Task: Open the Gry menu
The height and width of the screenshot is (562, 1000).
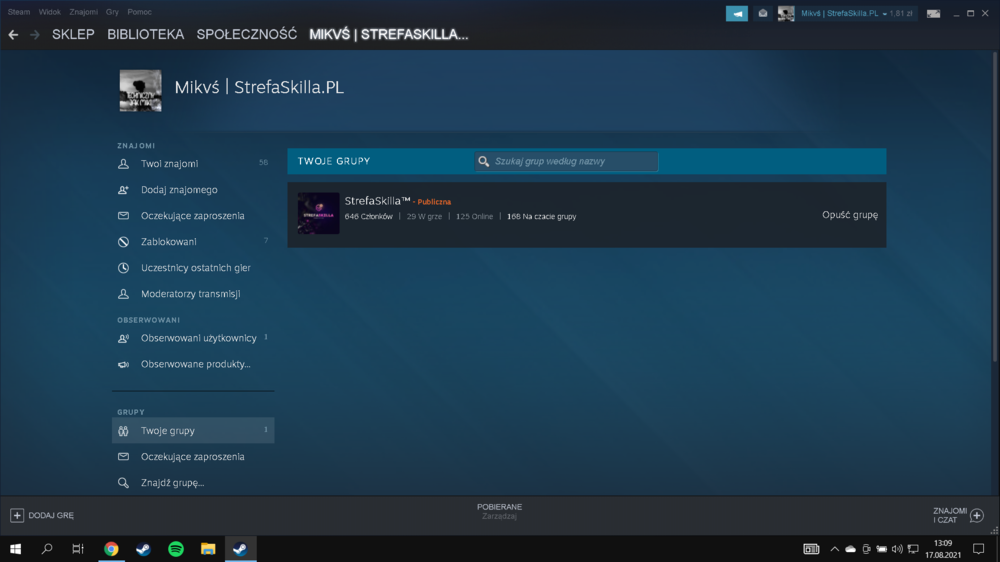Action: click(x=112, y=12)
